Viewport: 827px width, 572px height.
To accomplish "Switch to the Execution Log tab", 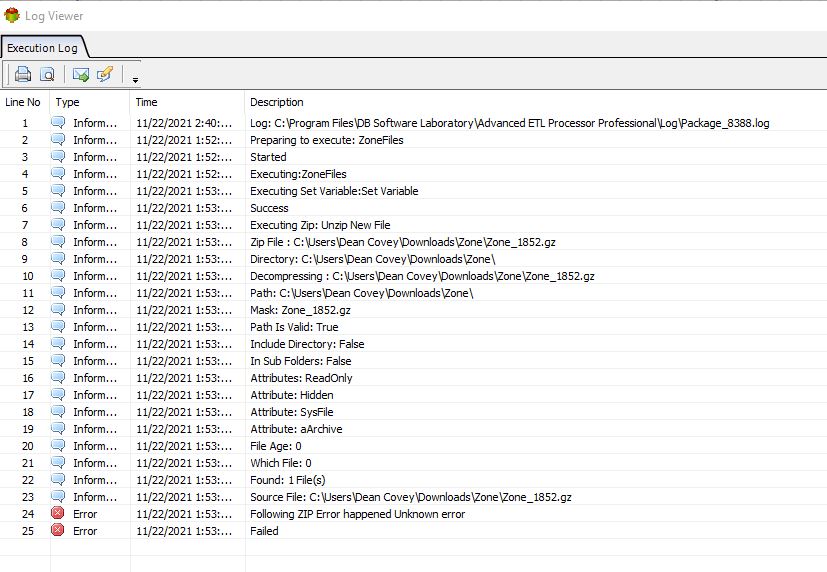I will click(42, 48).
